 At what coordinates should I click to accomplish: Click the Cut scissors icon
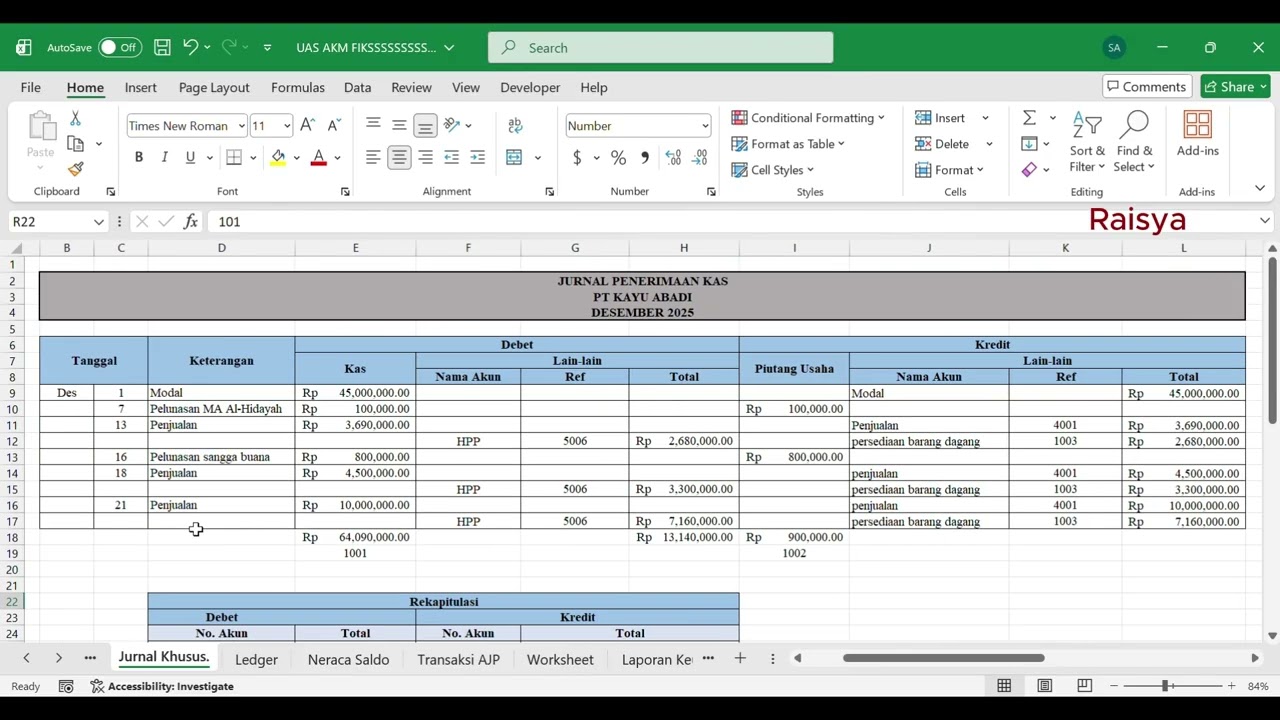[x=75, y=118]
